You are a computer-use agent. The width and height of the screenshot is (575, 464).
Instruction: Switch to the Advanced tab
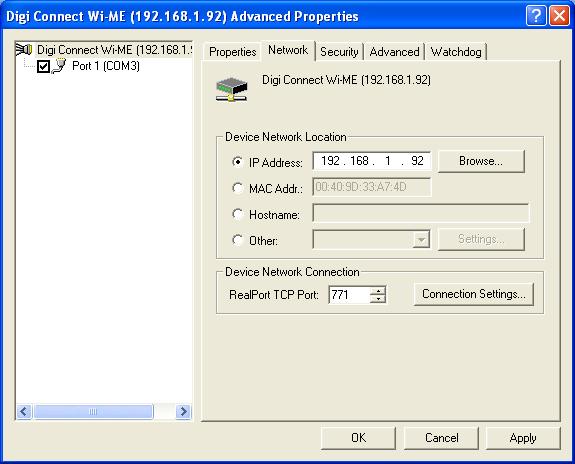click(x=394, y=52)
